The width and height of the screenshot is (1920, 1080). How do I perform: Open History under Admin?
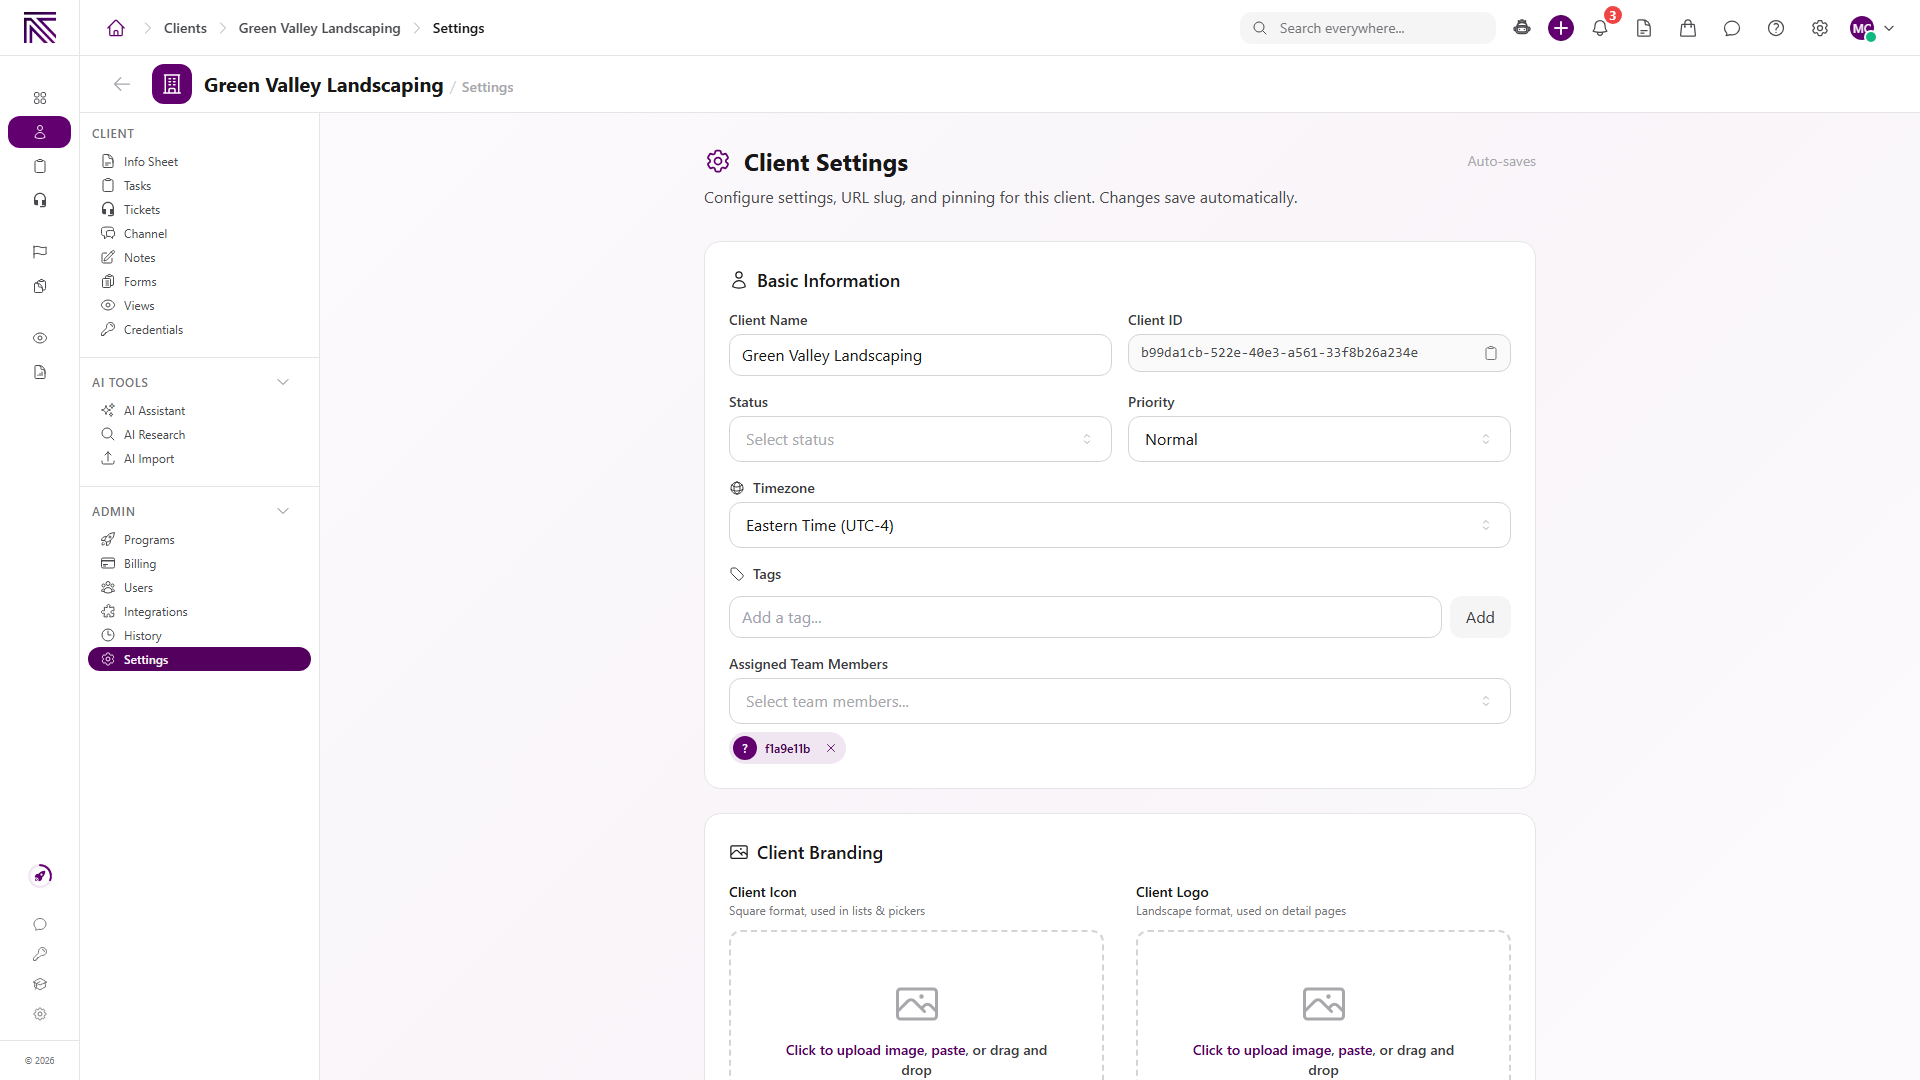click(x=200, y=635)
